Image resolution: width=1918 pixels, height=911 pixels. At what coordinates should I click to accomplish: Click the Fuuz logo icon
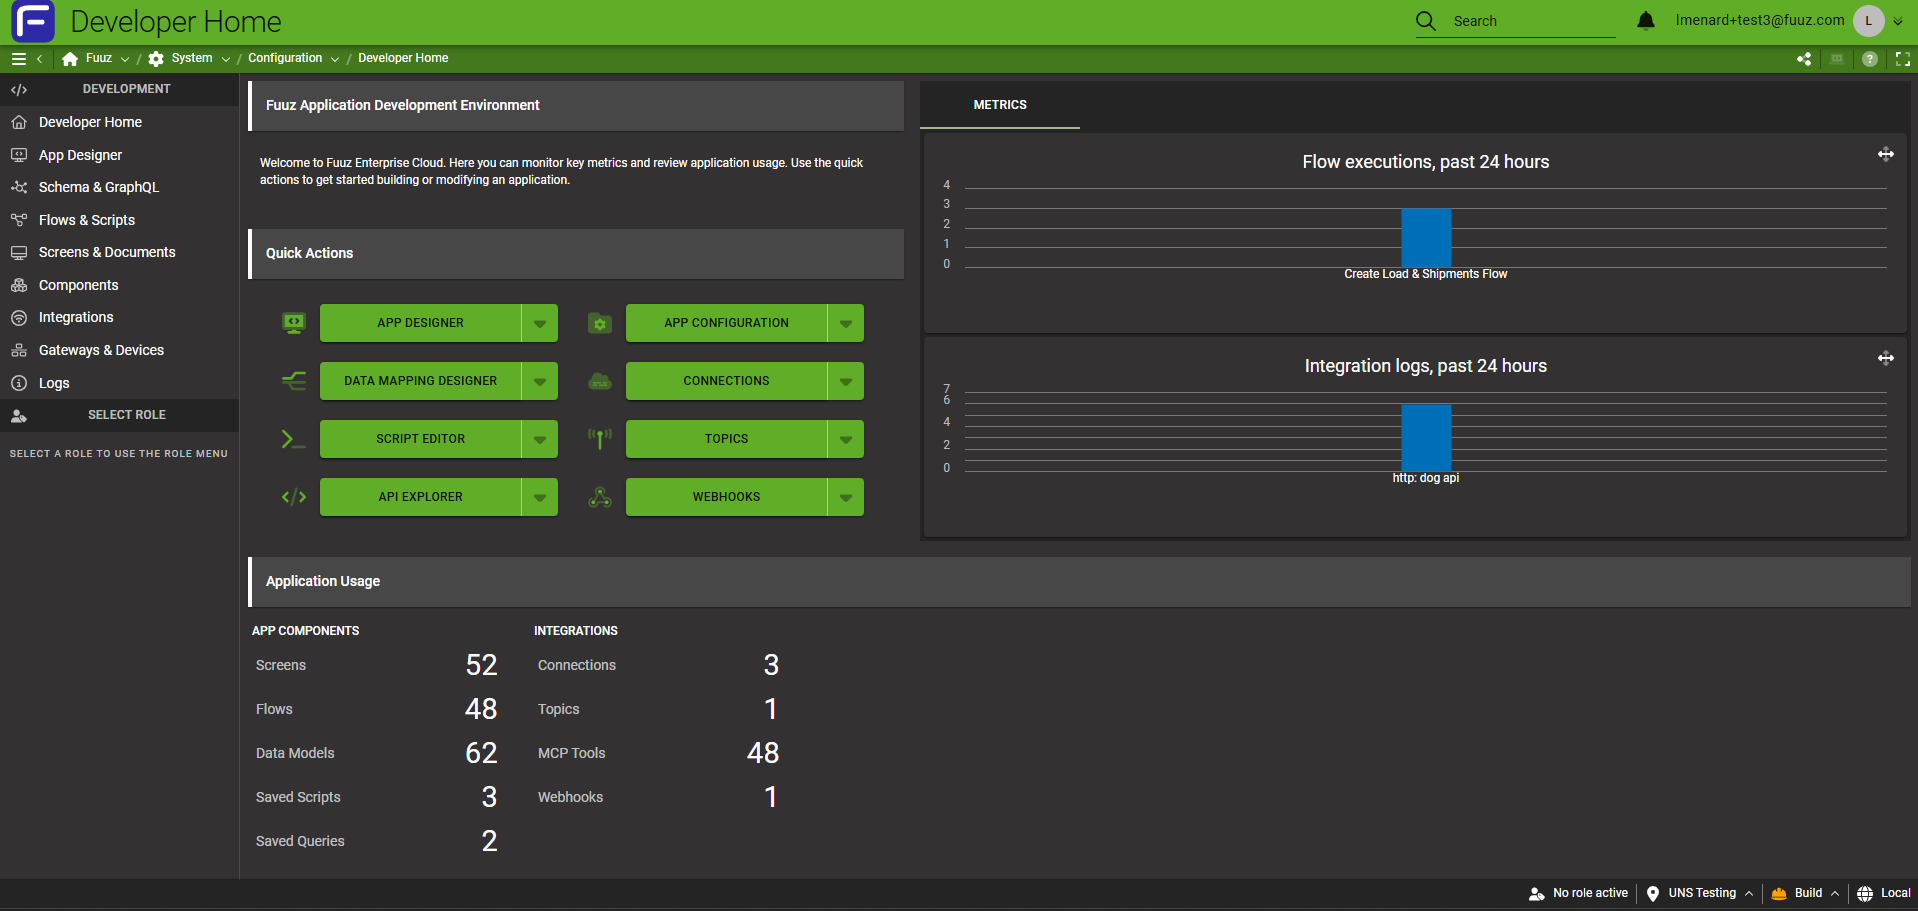pyautogui.click(x=33, y=21)
